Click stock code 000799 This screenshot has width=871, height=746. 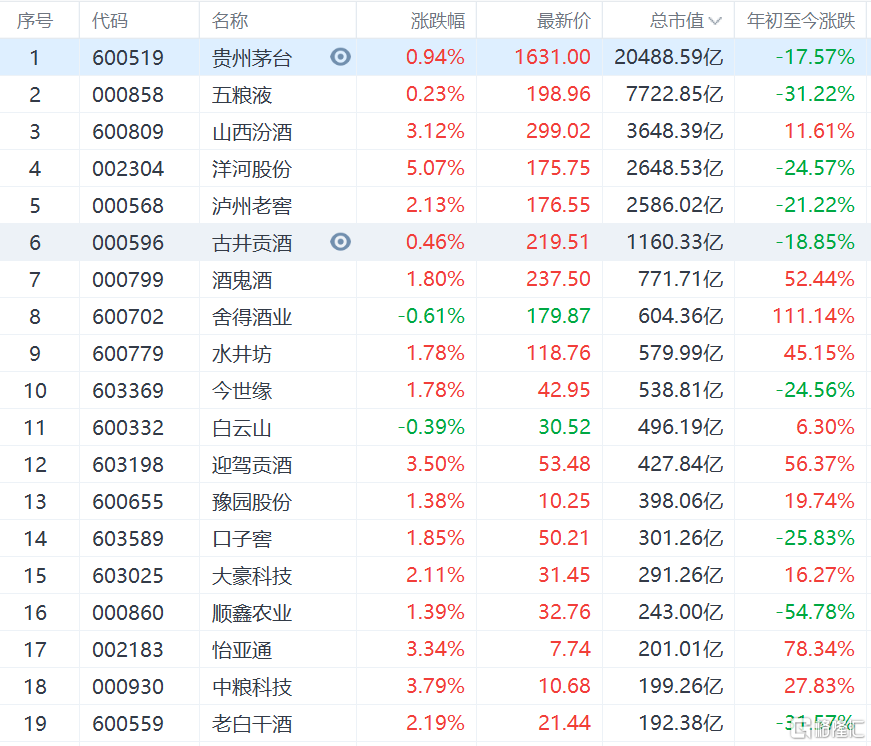click(x=128, y=279)
